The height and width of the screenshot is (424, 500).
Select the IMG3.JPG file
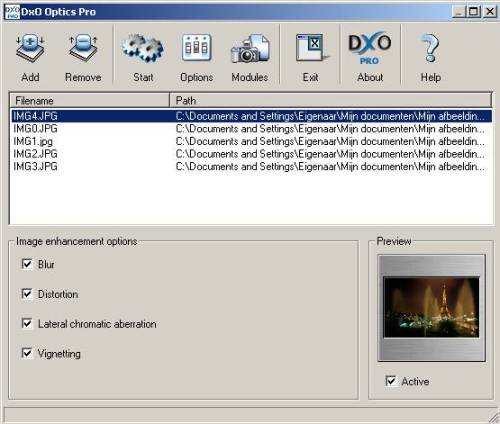(35, 166)
